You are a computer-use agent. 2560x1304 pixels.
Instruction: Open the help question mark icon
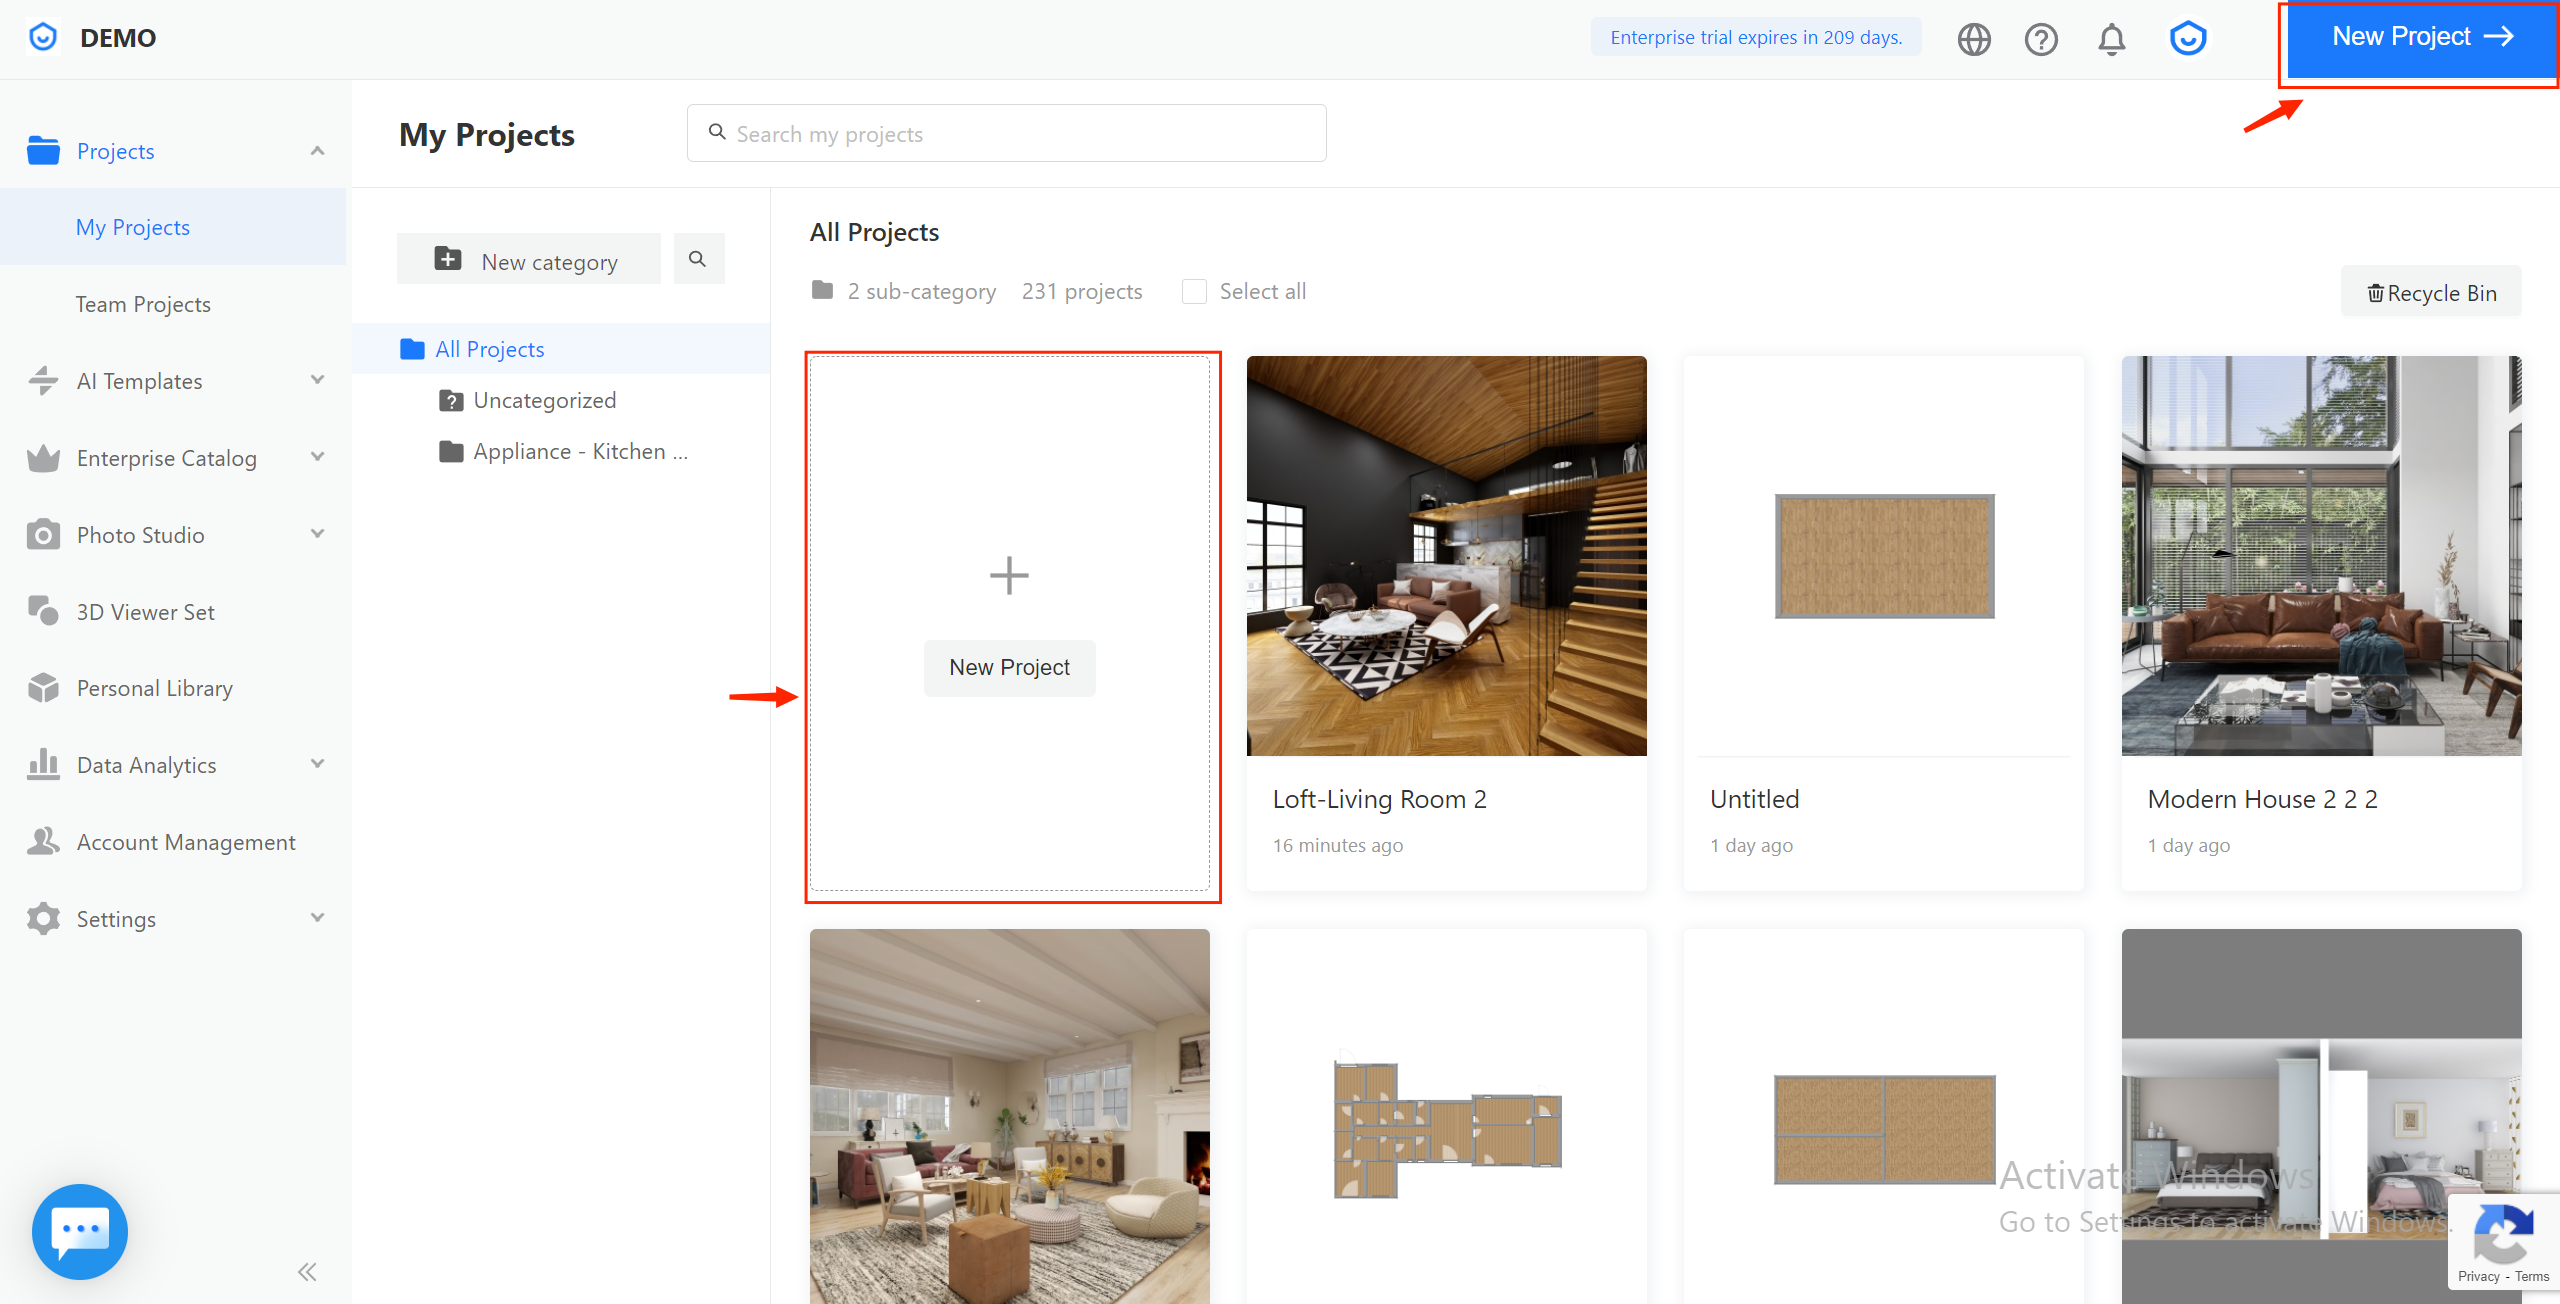click(x=2041, y=39)
